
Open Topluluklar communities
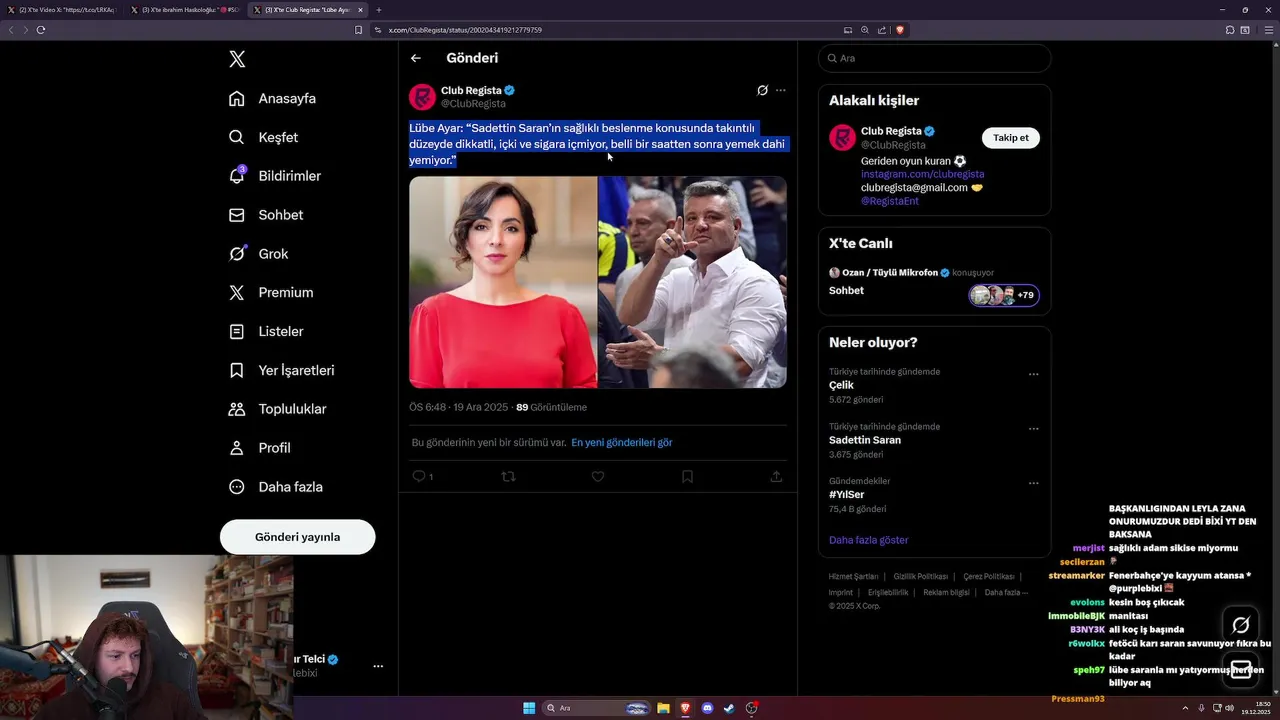point(277,409)
